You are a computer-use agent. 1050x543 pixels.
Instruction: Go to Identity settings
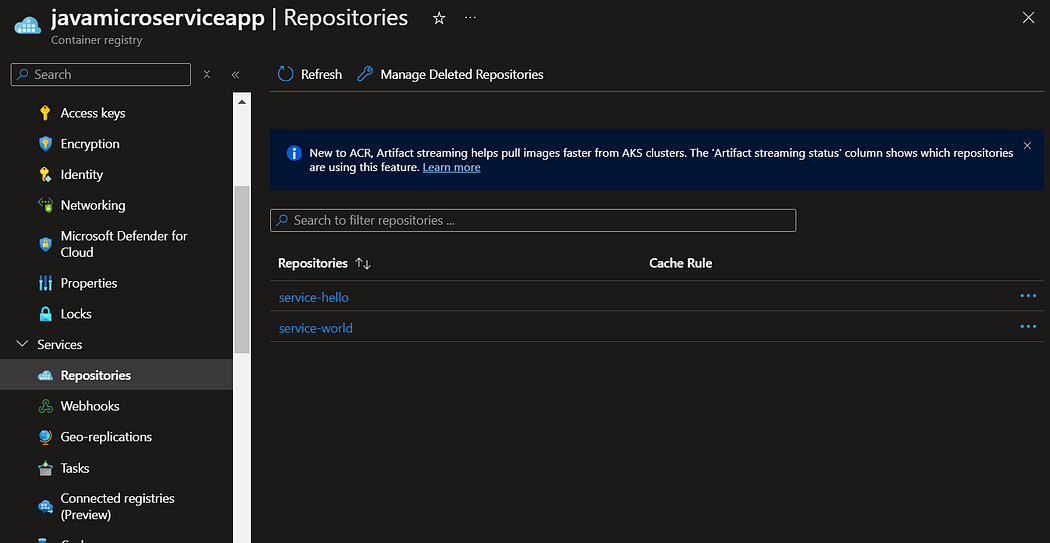pyautogui.click(x=82, y=175)
